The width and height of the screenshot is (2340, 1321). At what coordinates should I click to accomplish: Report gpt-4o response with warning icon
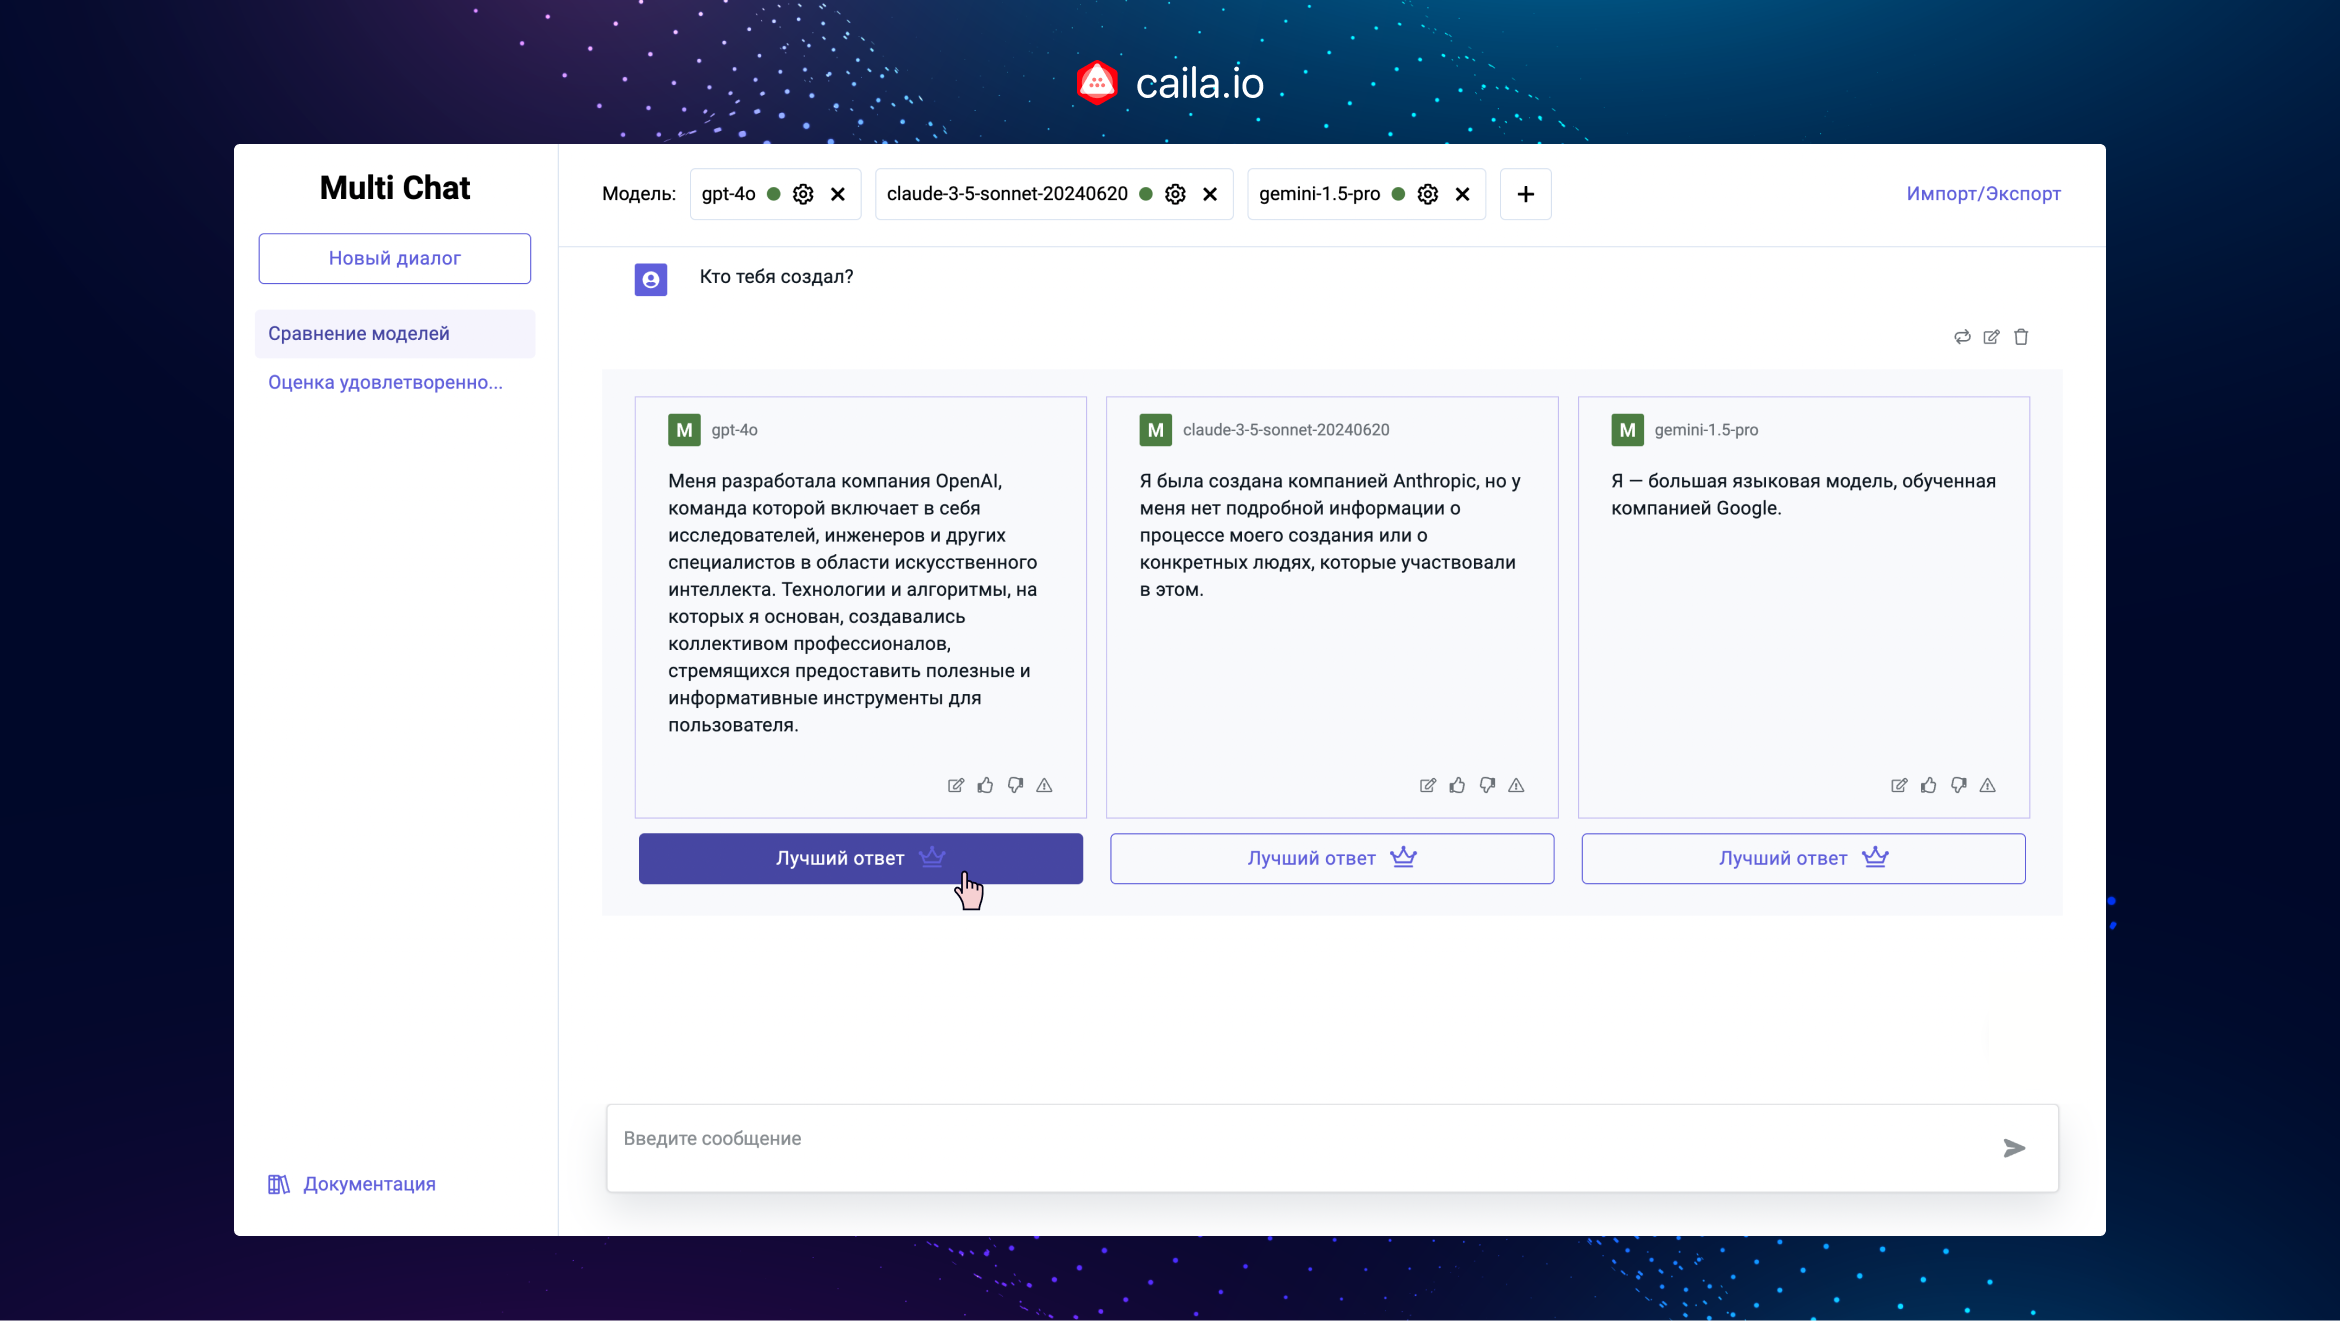tap(1044, 785)
